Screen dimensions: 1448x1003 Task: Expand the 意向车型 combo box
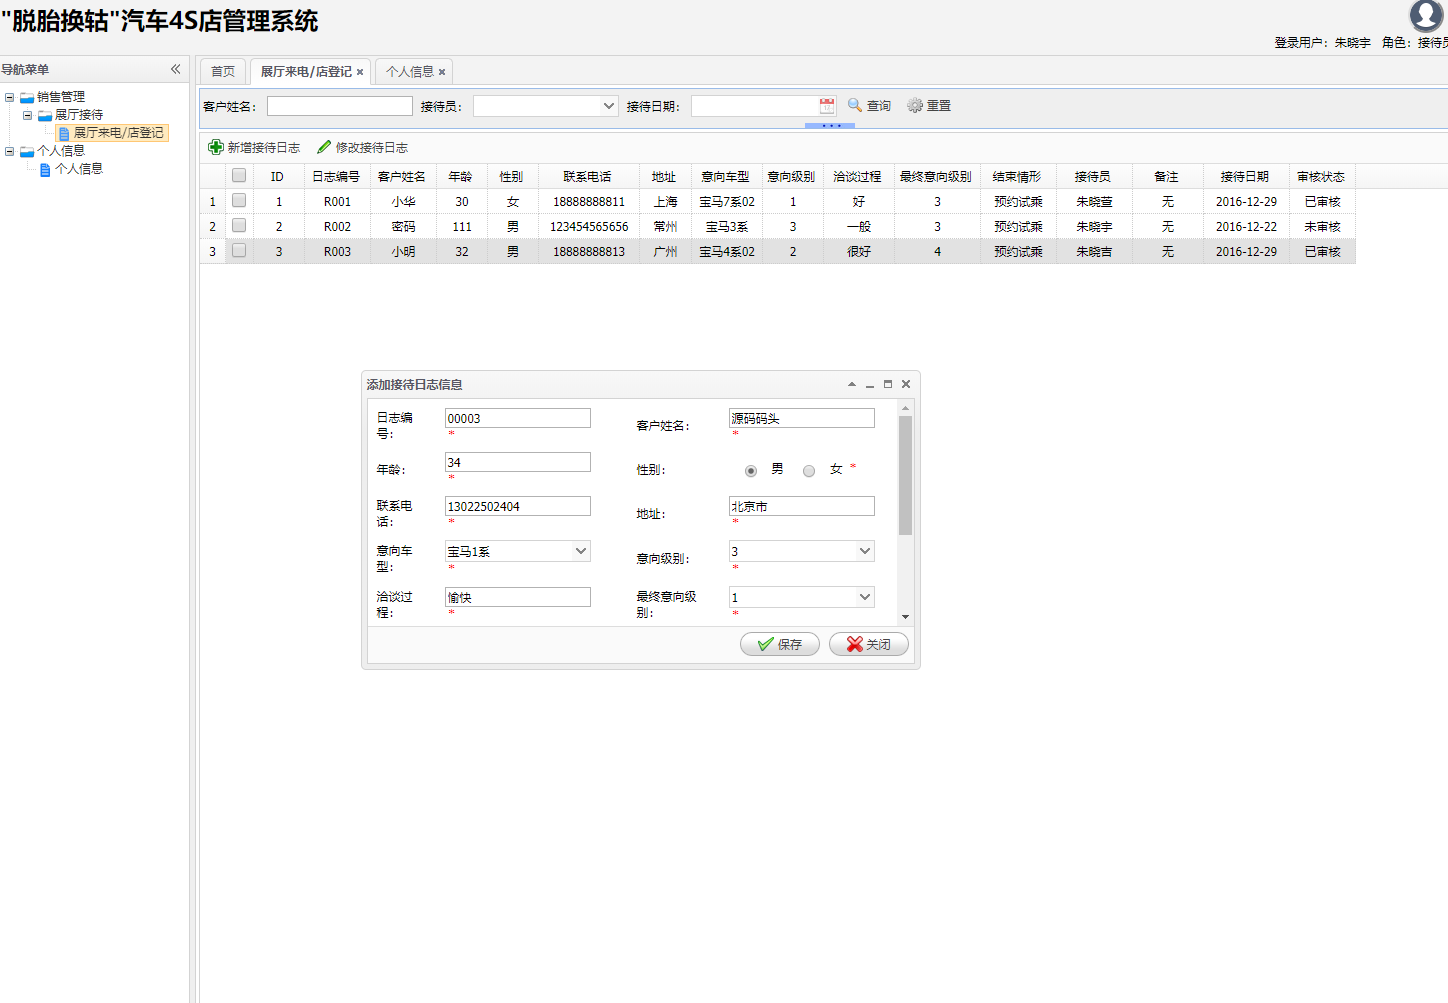580,551
